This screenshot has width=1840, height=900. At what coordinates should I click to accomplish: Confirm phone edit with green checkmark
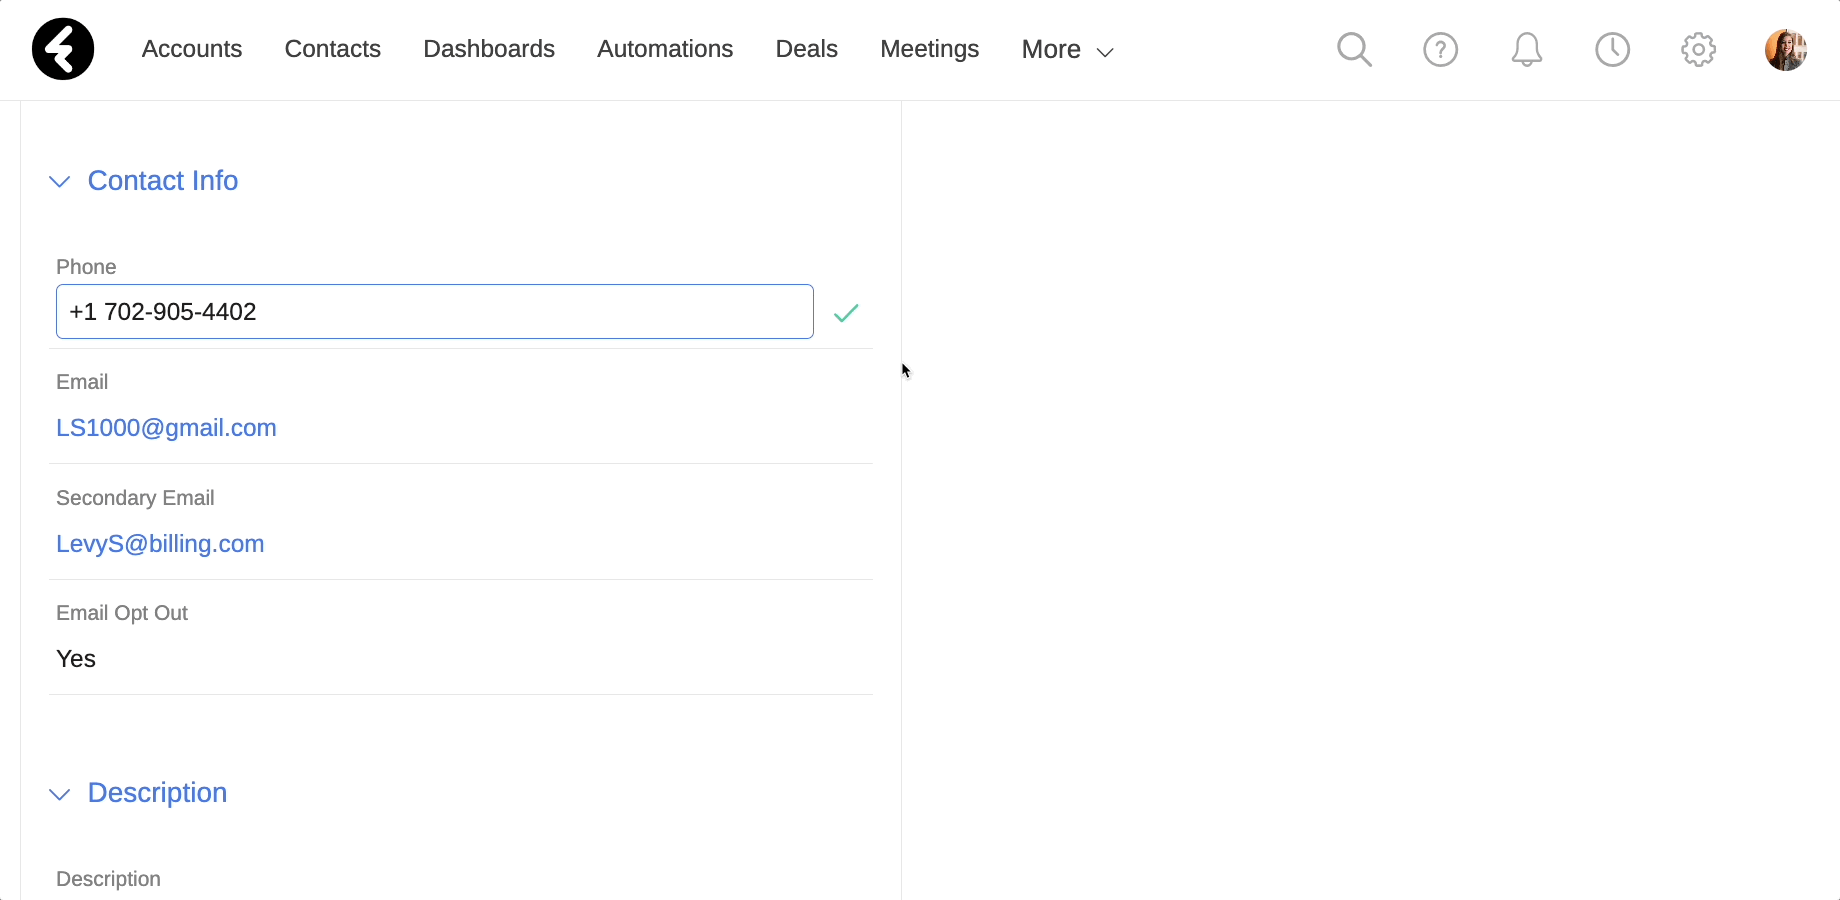(846, 313)
